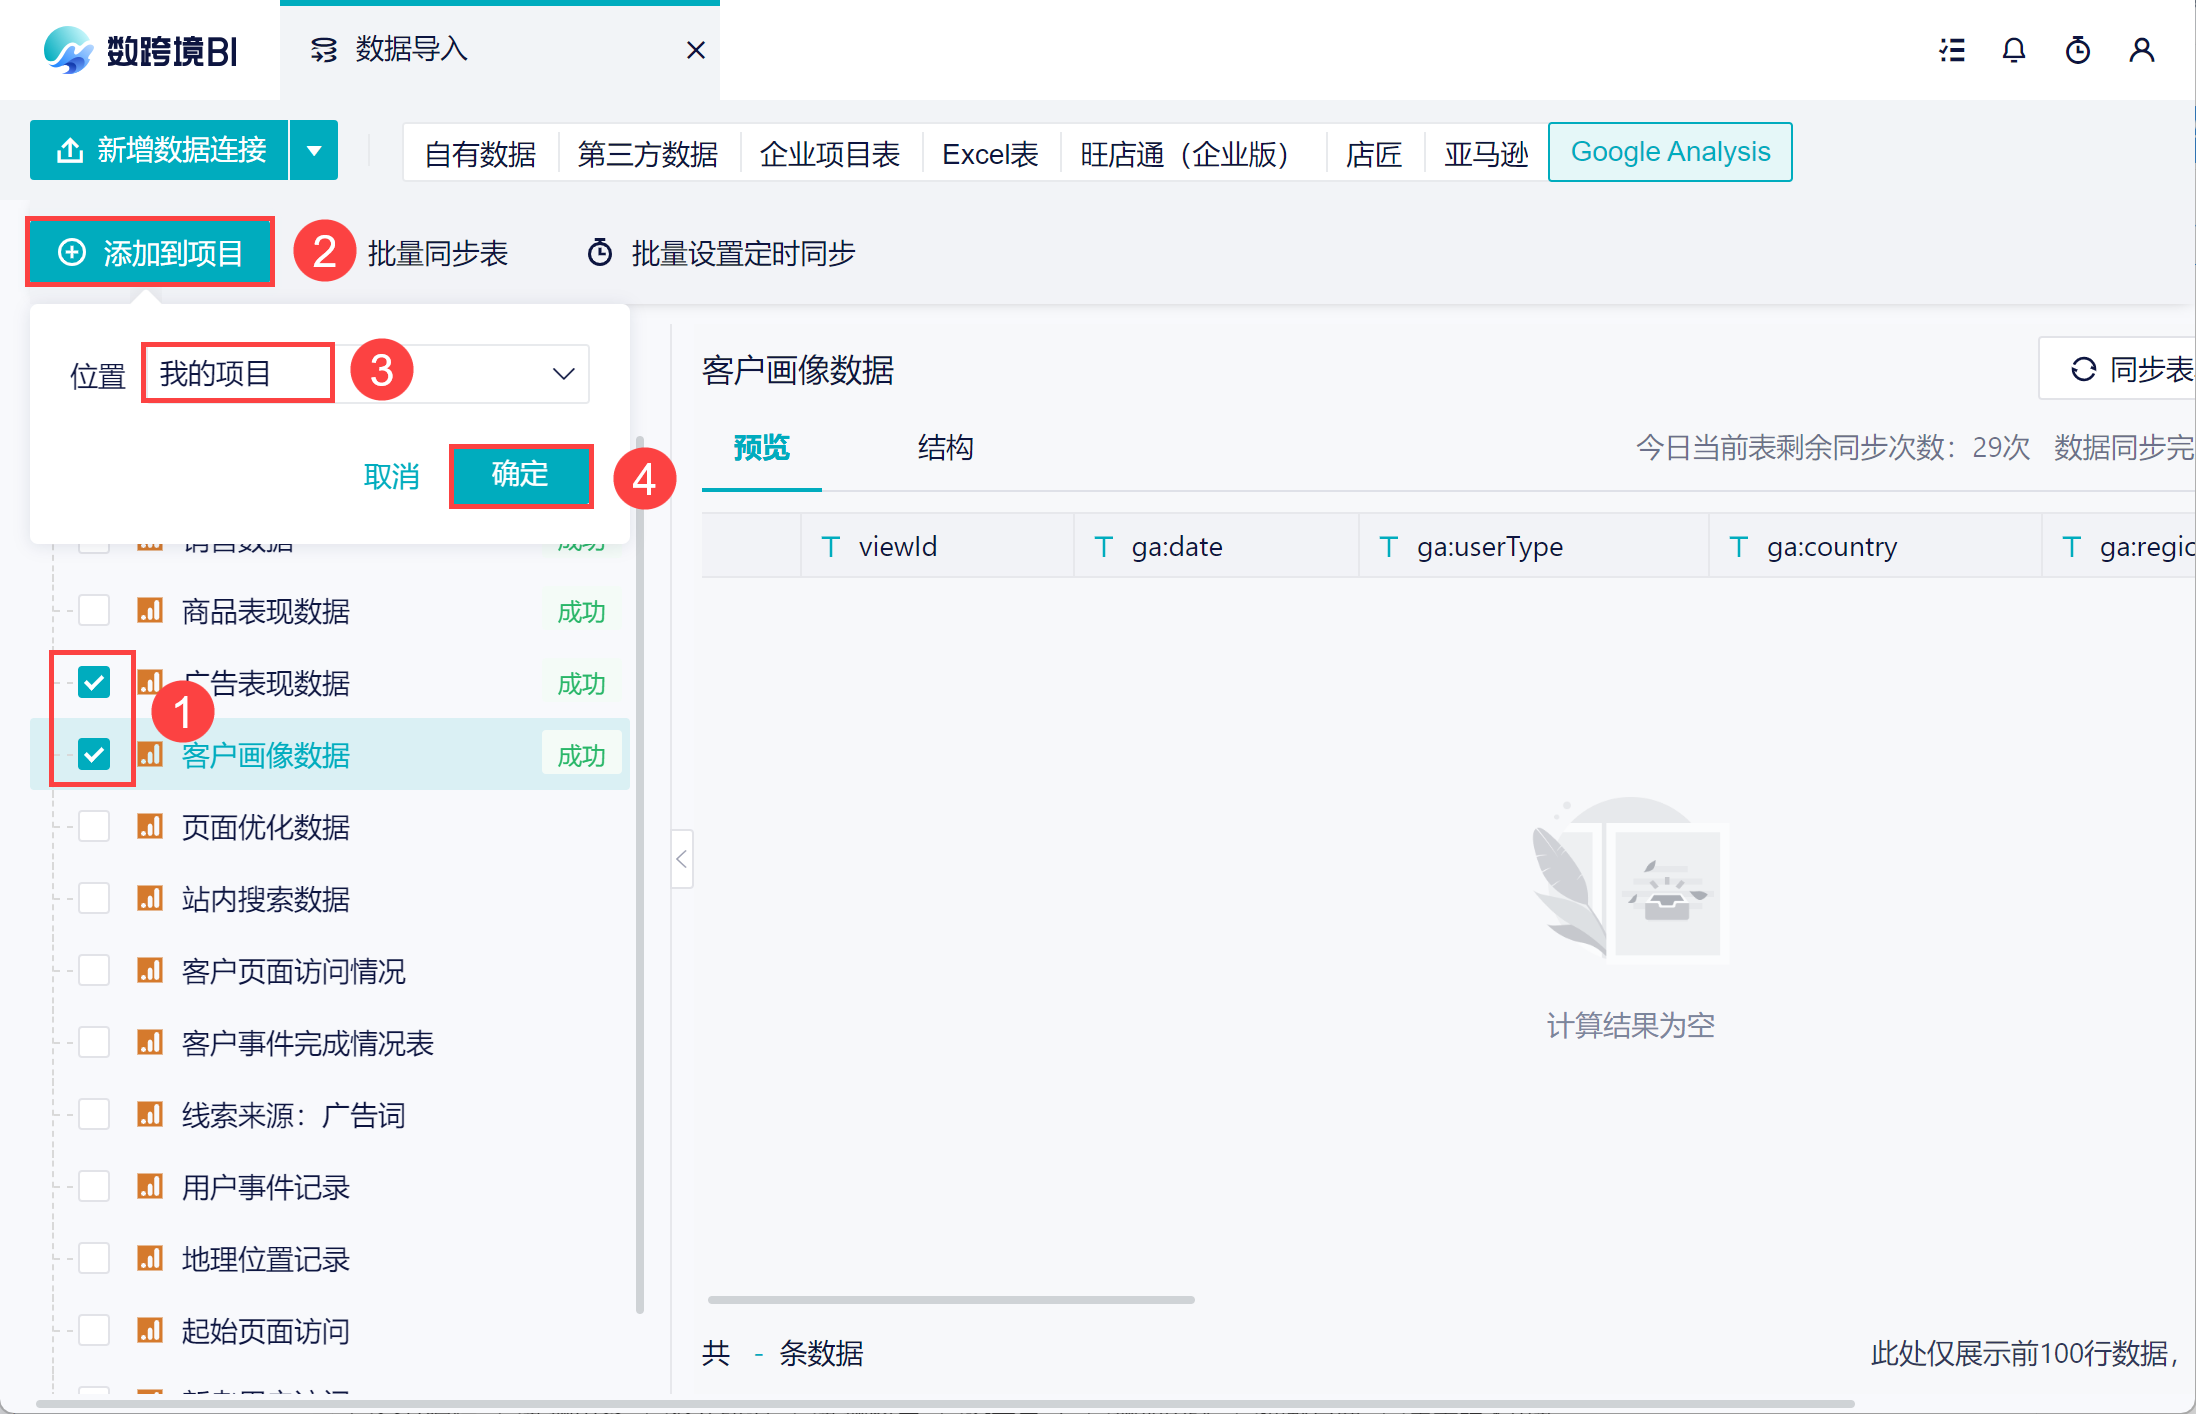This screenshot has width=2196, height=1414.
Task: Click the text type icon on ga:date column
Action: (x=1103, y=547)
